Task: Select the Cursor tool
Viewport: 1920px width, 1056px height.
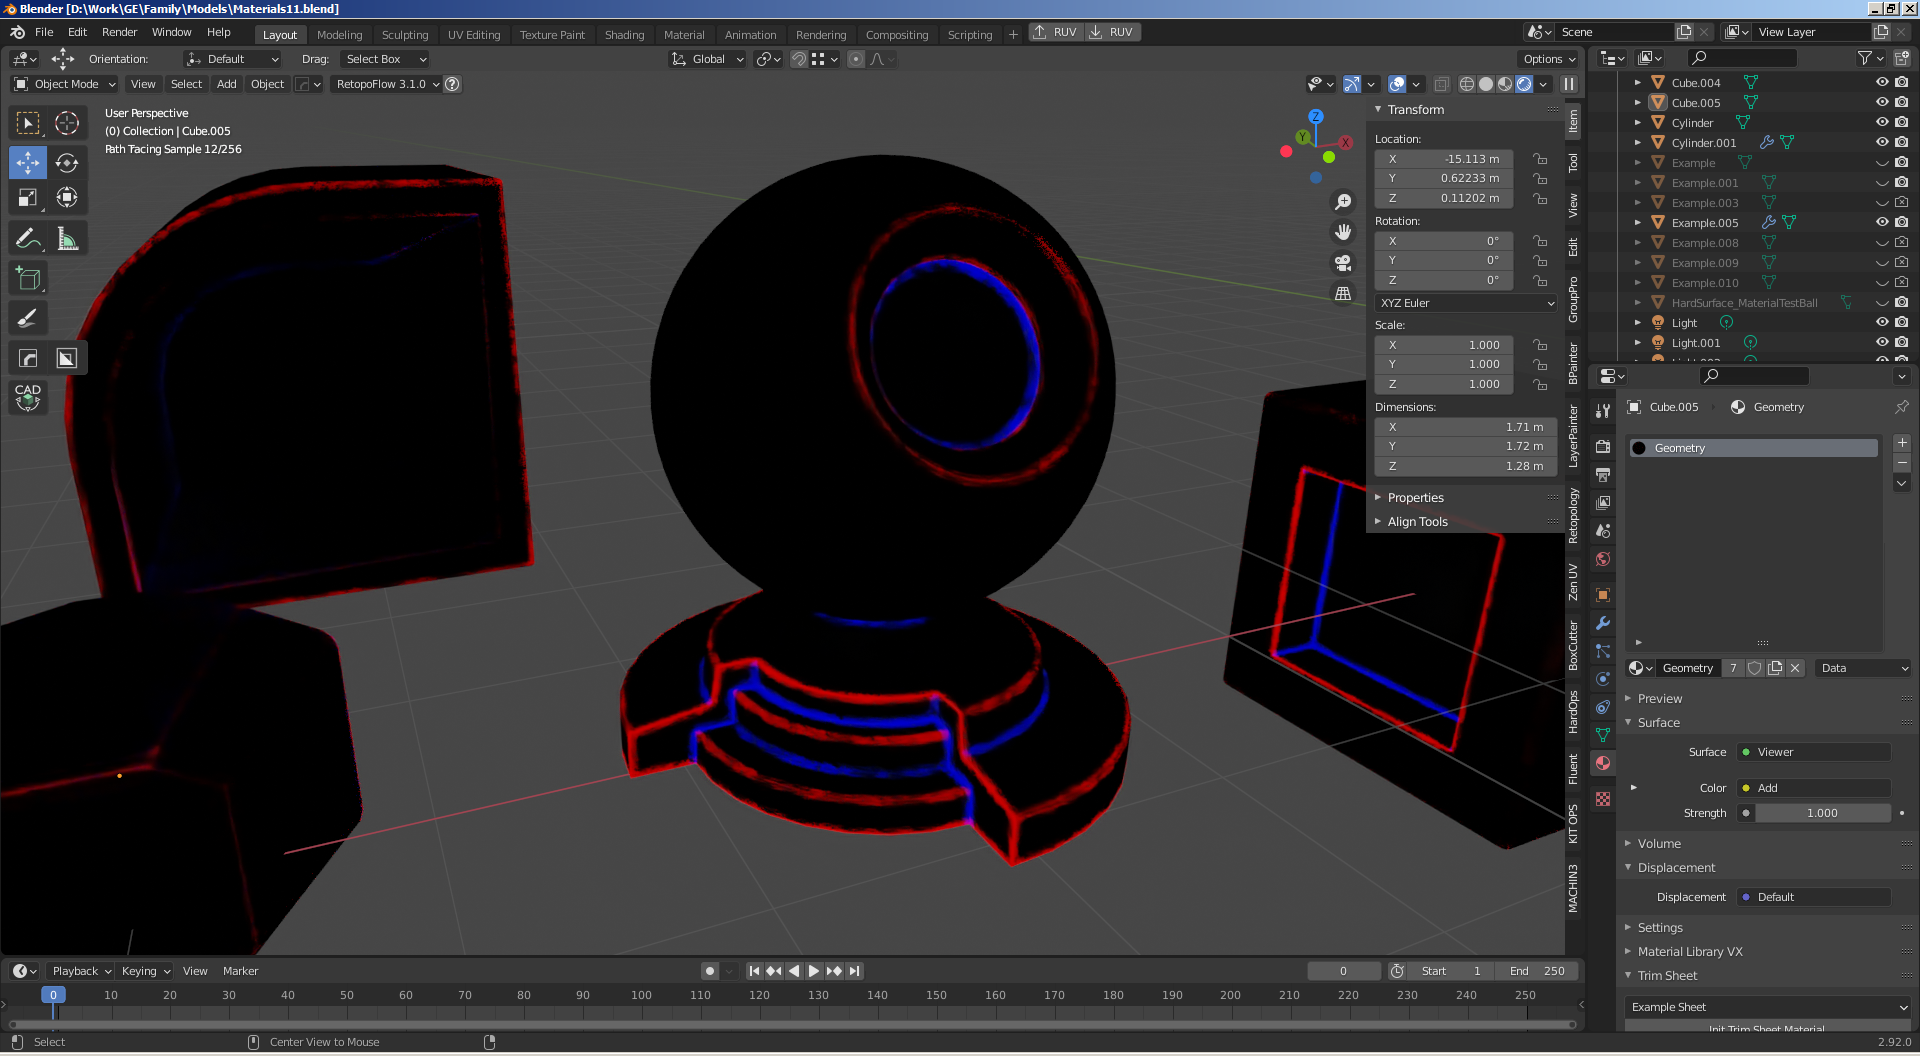Action: 67,123
